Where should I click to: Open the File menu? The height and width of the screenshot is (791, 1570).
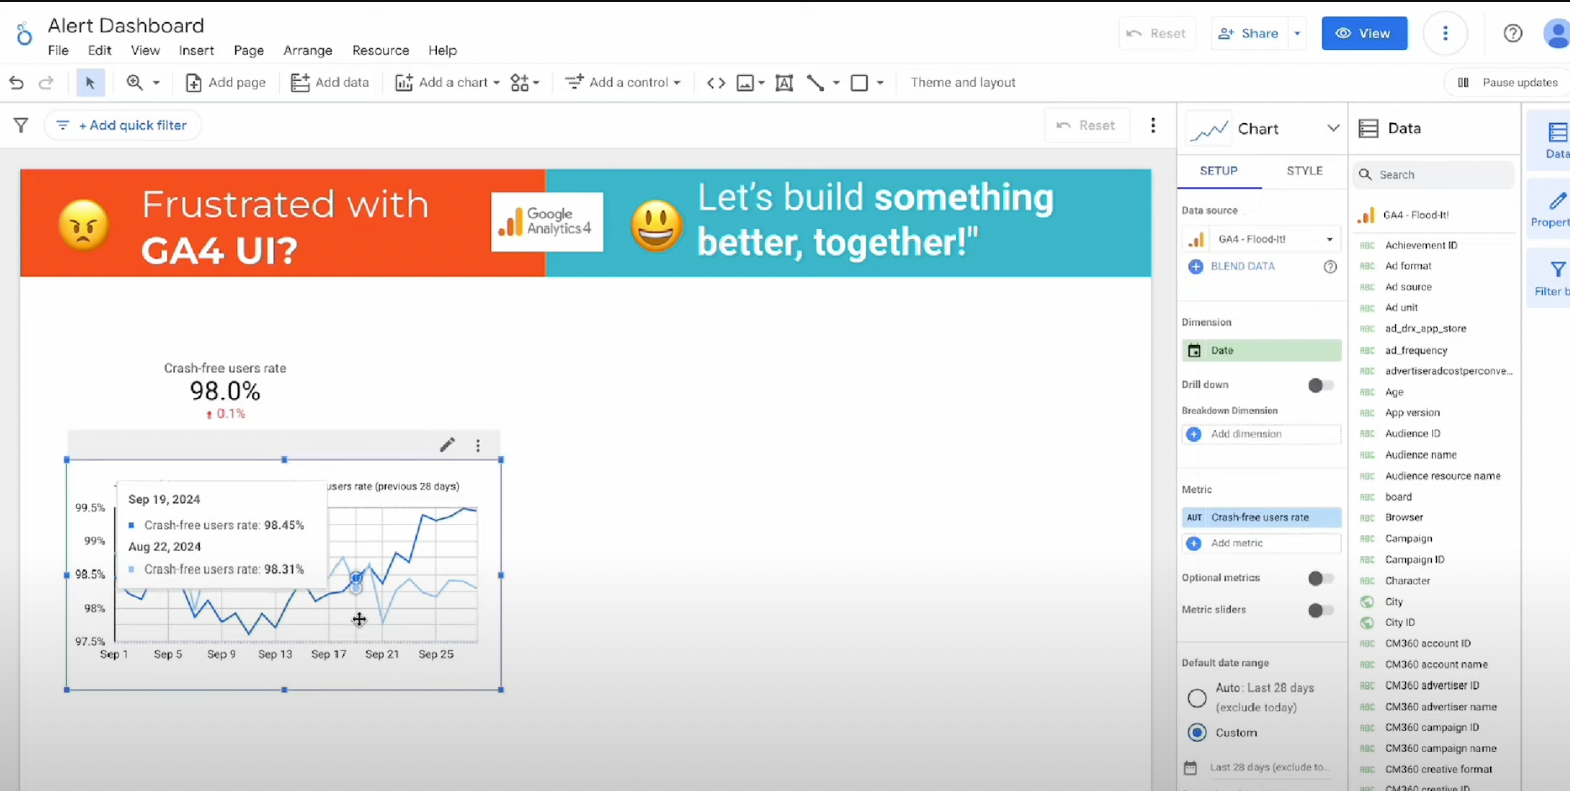[x=59, y=50]
